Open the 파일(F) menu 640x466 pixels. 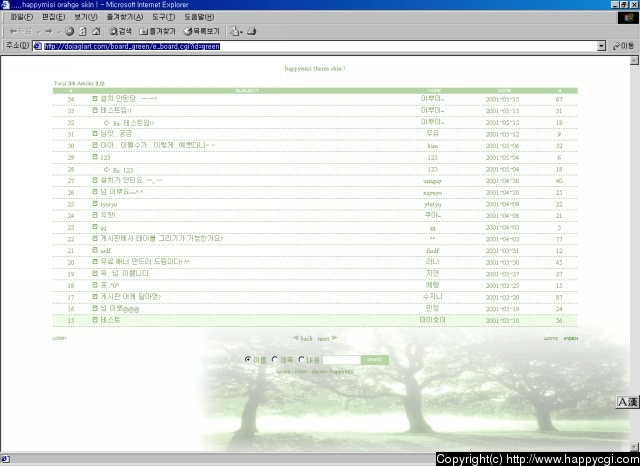point(22,17)
